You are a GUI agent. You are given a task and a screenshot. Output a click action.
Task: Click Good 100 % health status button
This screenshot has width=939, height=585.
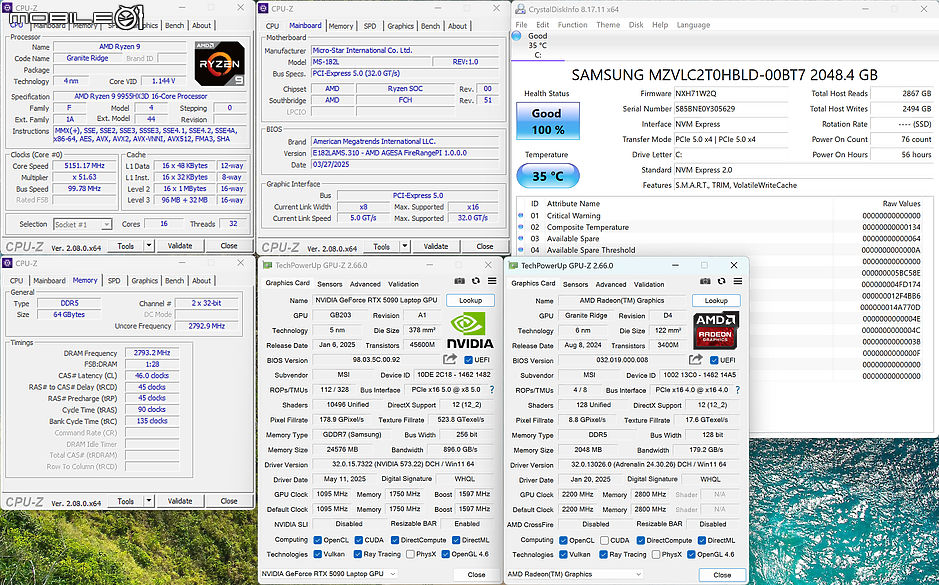pyautogui.click(x=547, y=121)
